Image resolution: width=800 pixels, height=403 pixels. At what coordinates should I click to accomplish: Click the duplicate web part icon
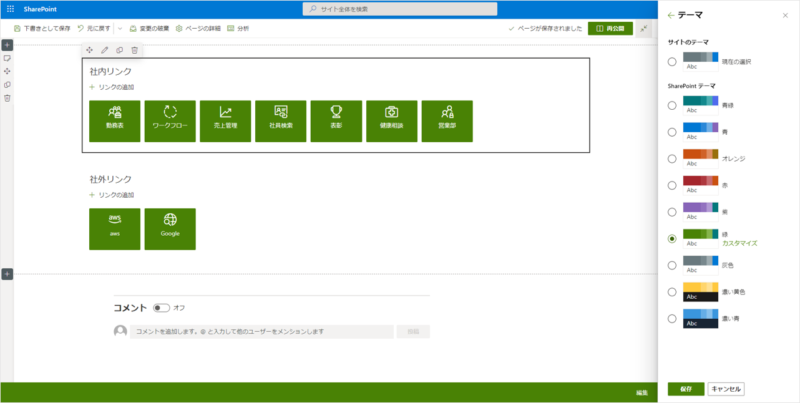[x=120, y=49]
